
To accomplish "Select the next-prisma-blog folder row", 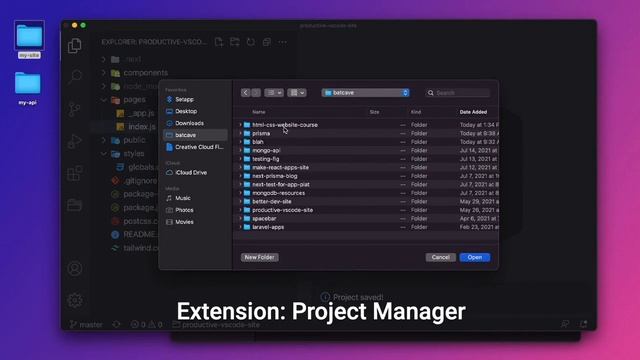I will pyautogui.click(x=367, y=176).
